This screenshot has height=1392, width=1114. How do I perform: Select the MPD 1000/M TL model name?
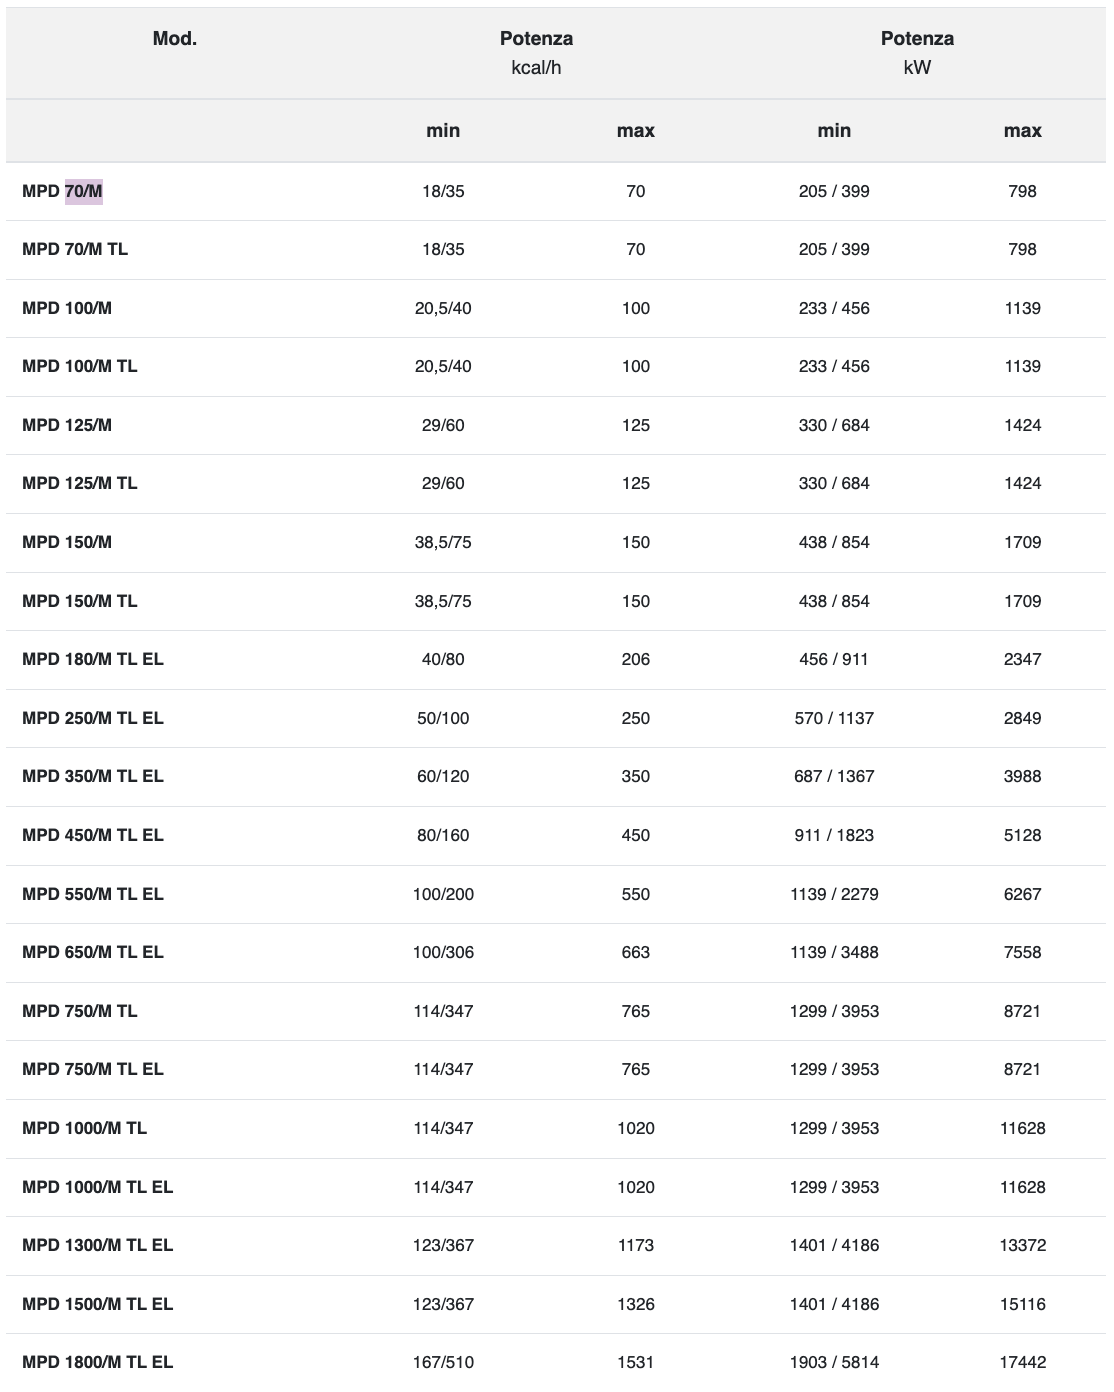84,1128
